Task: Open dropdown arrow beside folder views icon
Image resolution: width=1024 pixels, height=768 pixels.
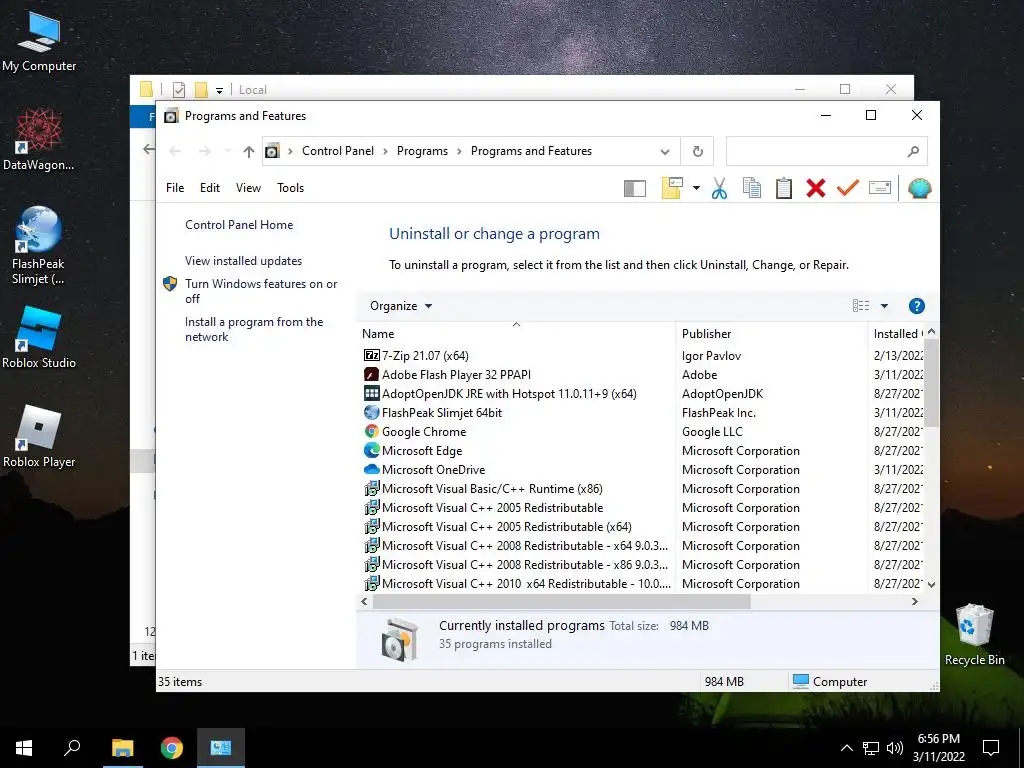Action: (696, 189)
